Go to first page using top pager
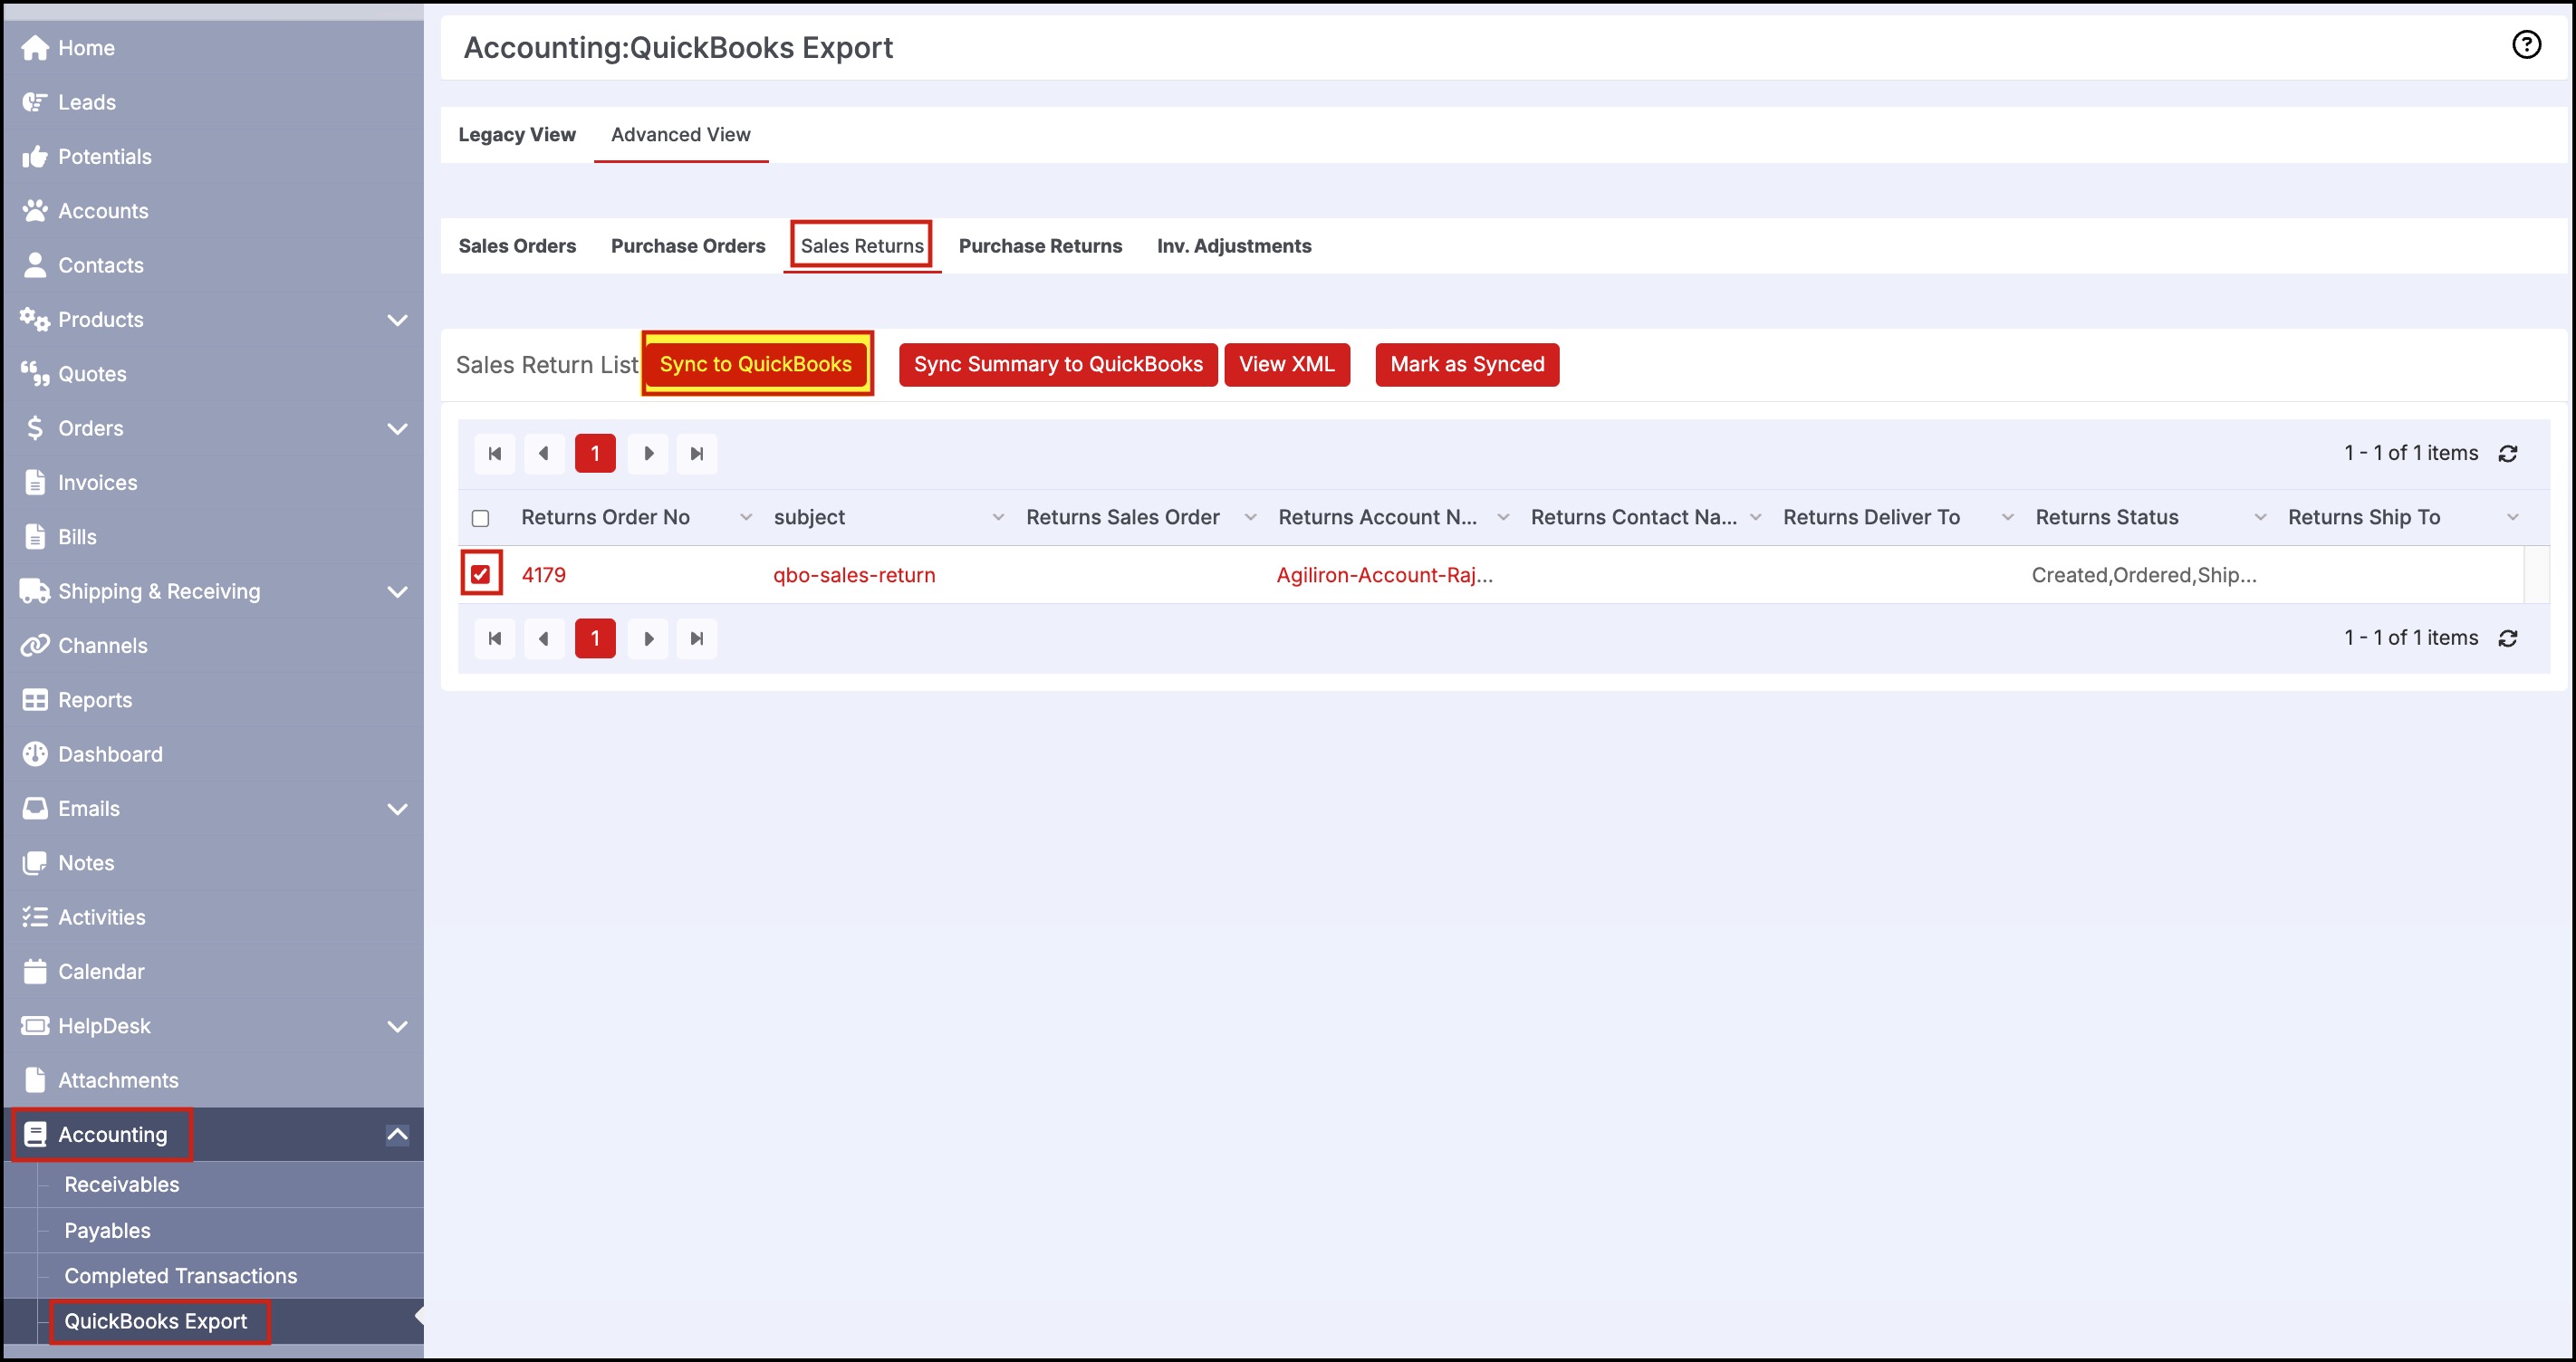 click(495, 454)
